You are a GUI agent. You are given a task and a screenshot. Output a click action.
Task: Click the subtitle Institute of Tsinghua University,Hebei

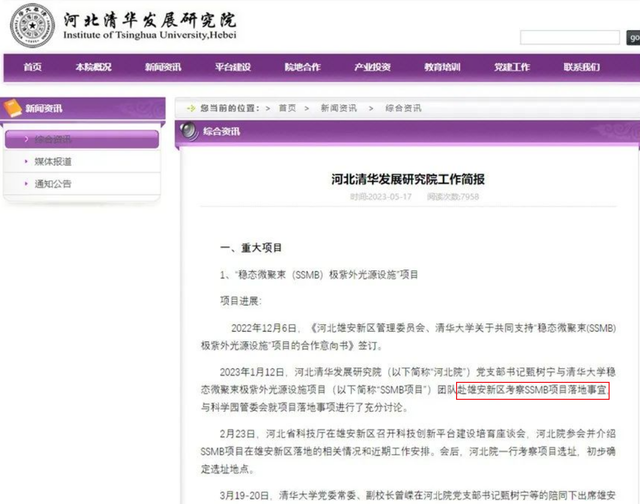[x=150, y=35]
